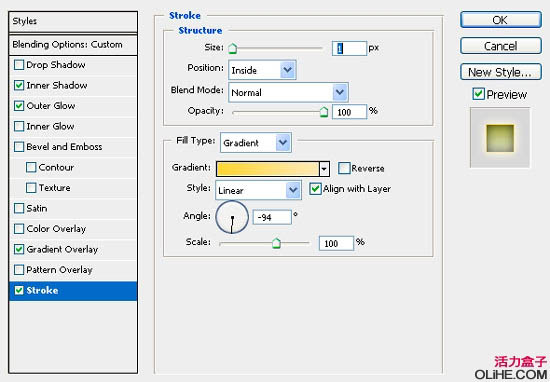The image size is (550, 382).
Task: Select the Inner Glow style label
Action: pos(50,126)
